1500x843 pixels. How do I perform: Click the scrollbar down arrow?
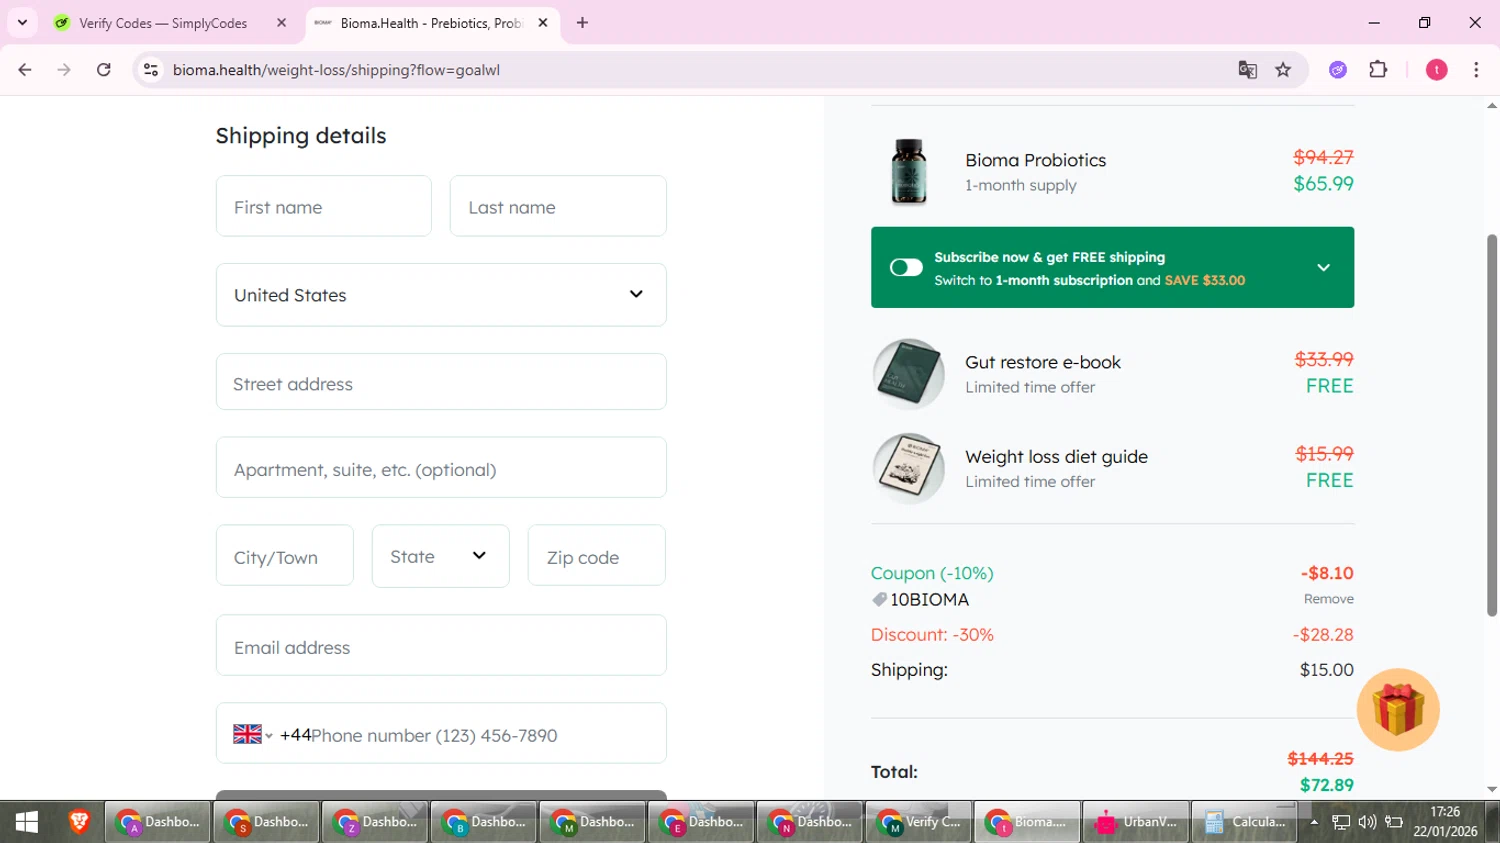(1492, 790)
